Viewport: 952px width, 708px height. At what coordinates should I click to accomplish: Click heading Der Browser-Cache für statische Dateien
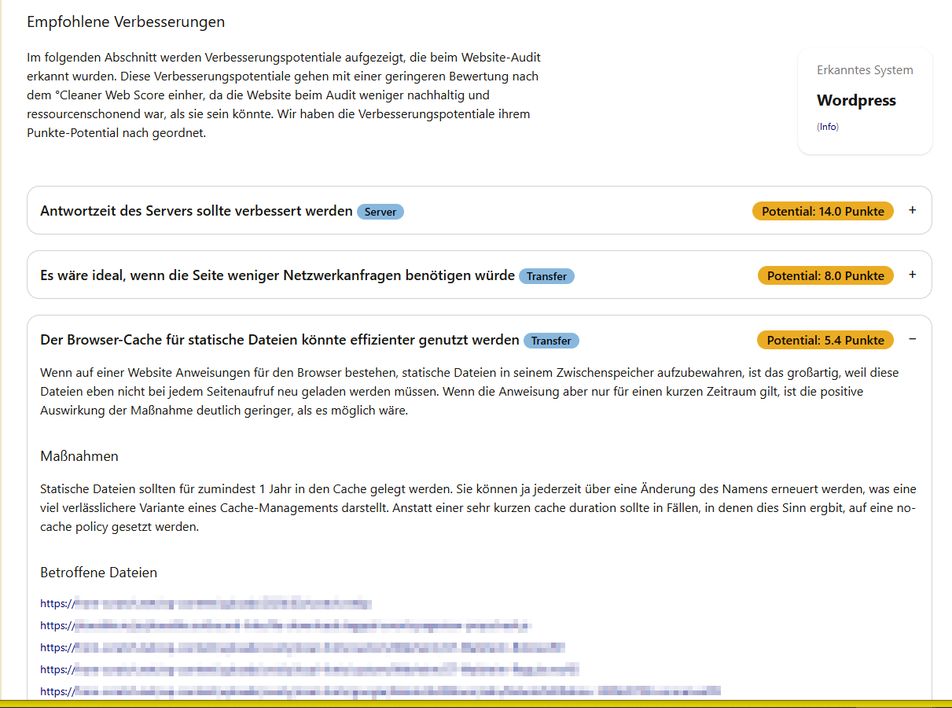280,339
